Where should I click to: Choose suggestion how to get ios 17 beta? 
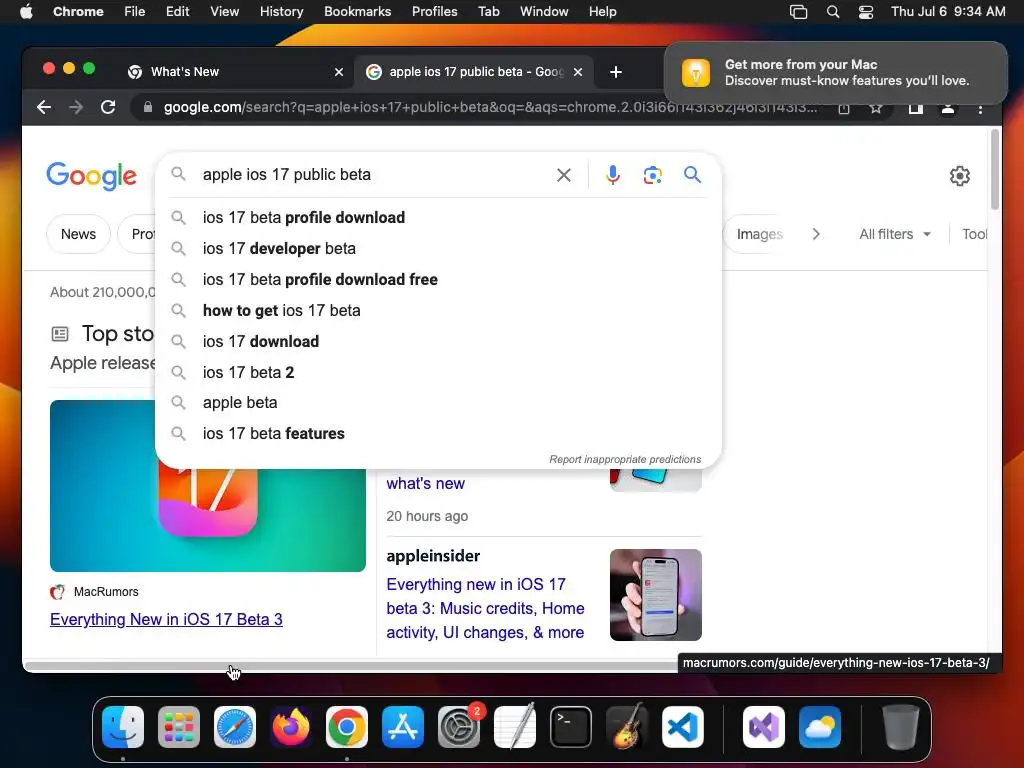click(x=438, y=310)
